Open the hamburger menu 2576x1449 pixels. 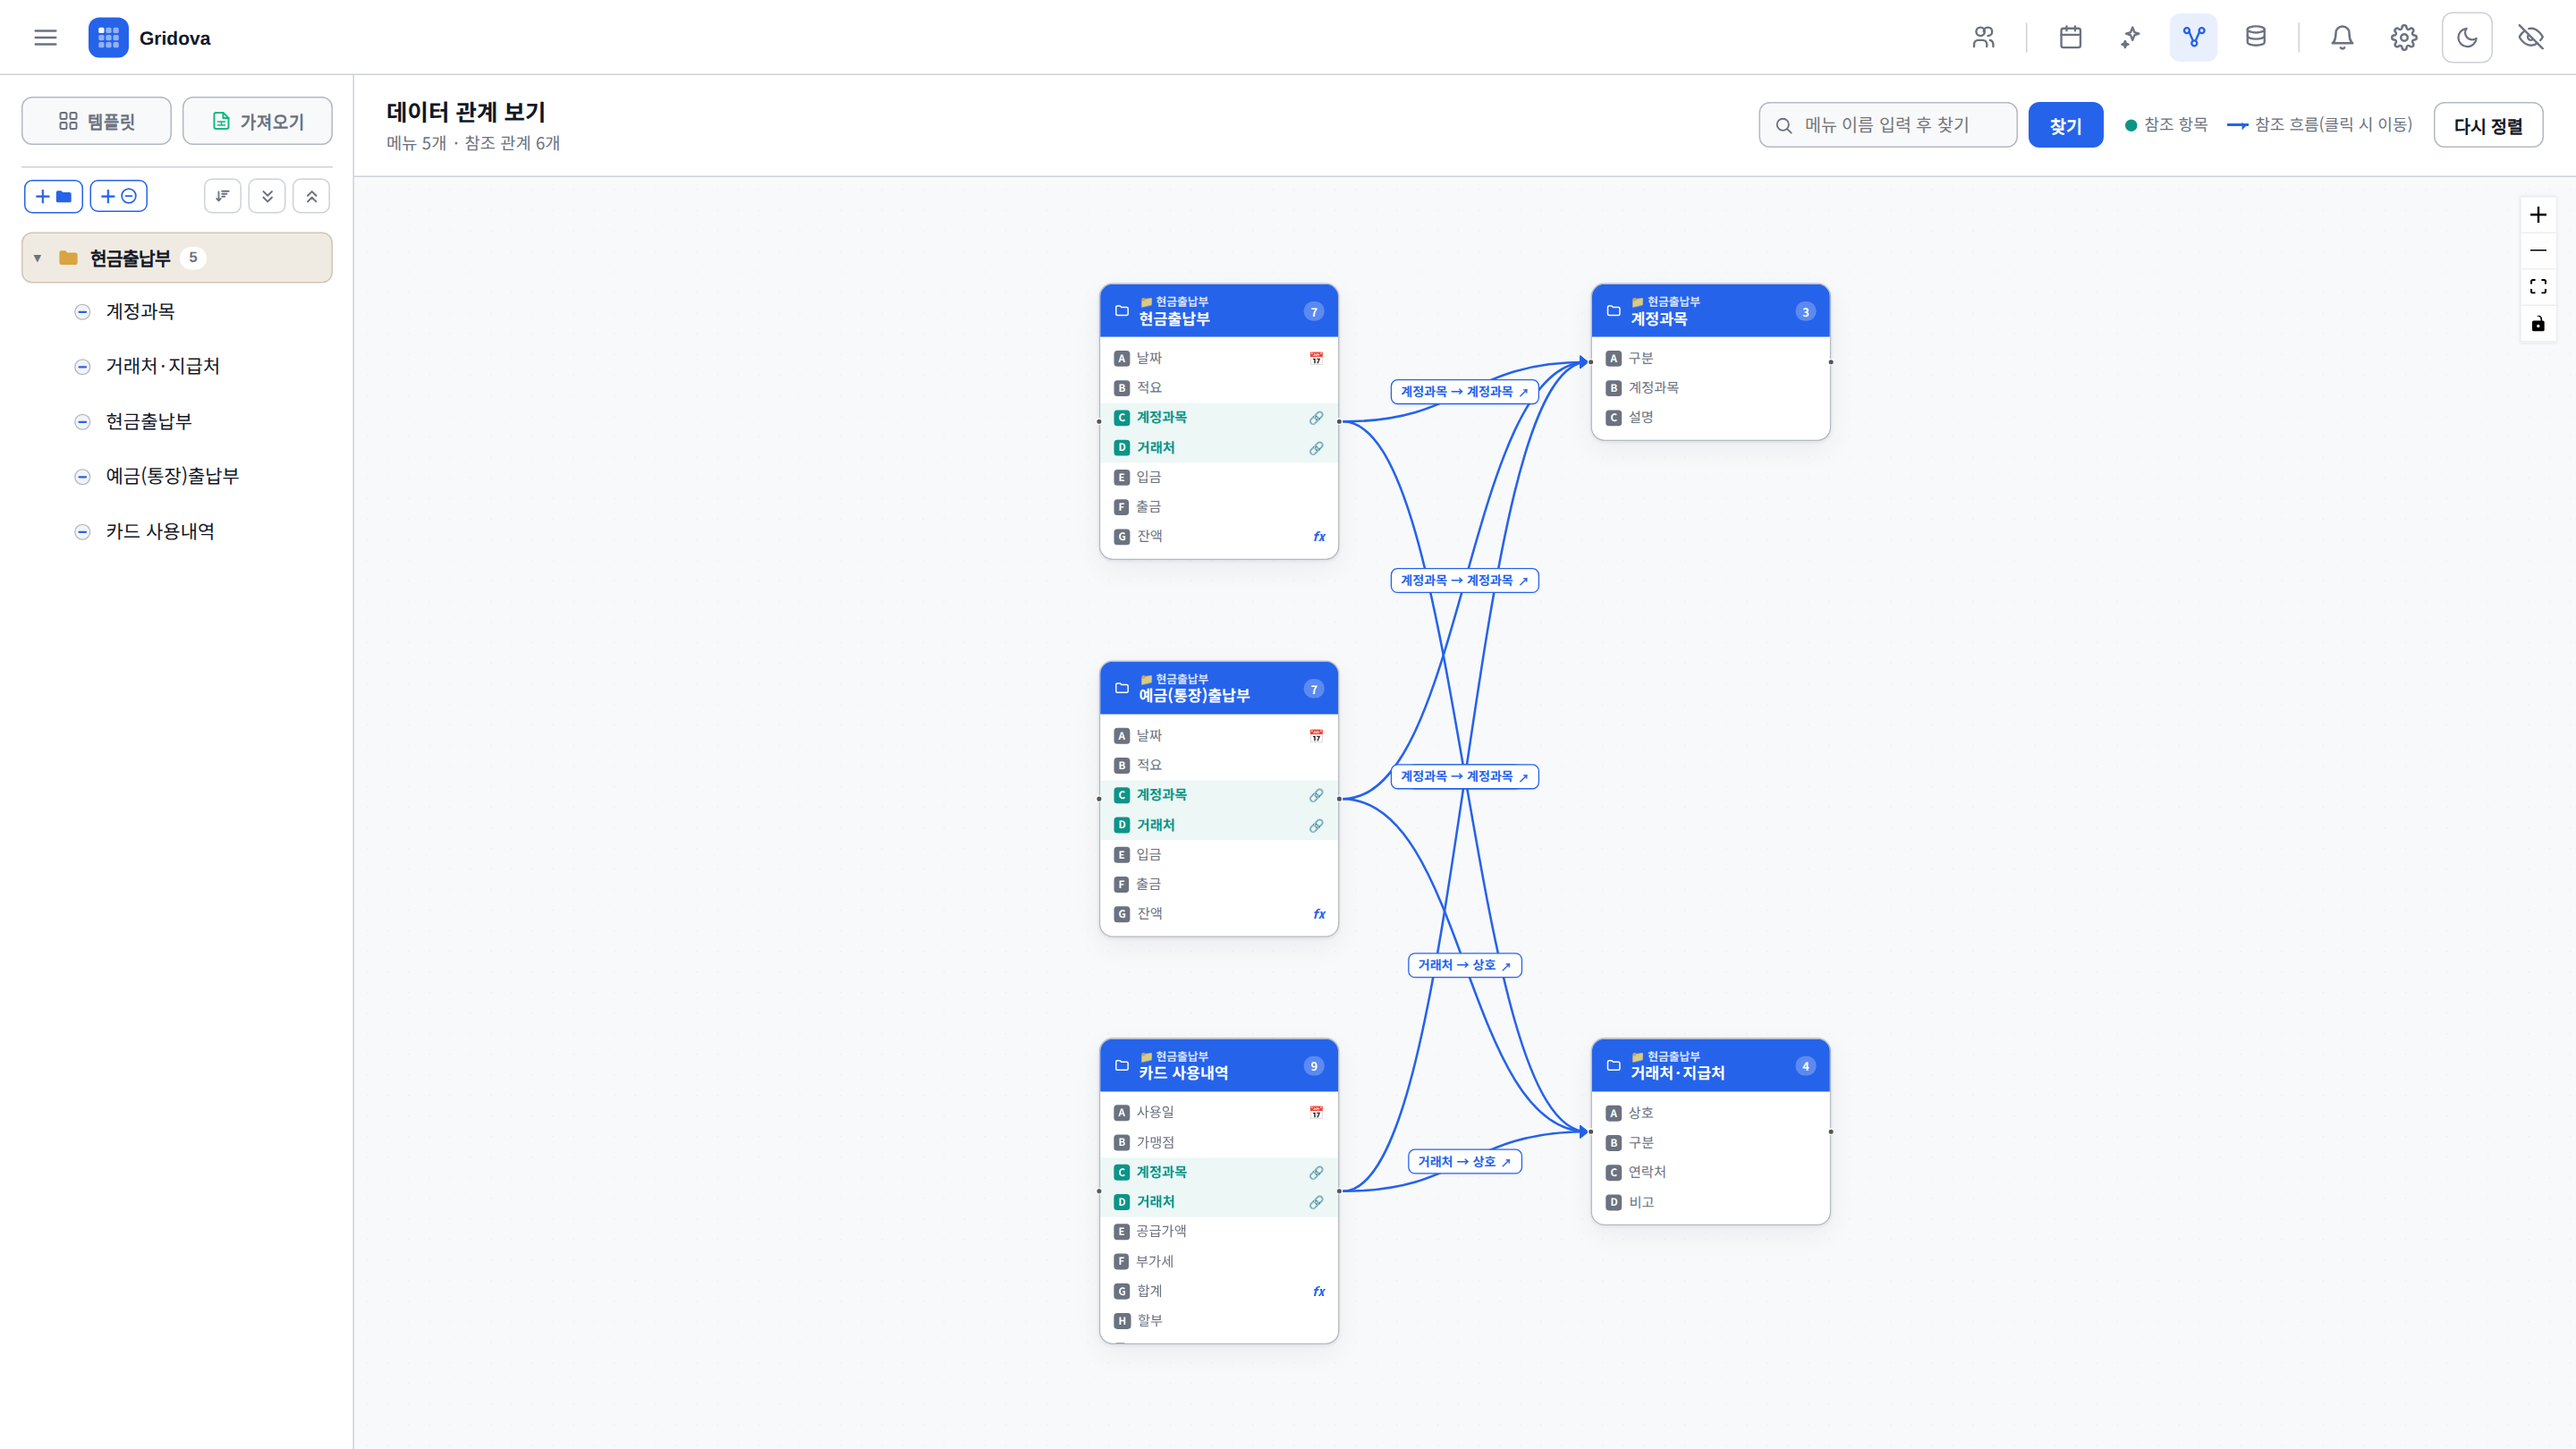tap(45, 37)
